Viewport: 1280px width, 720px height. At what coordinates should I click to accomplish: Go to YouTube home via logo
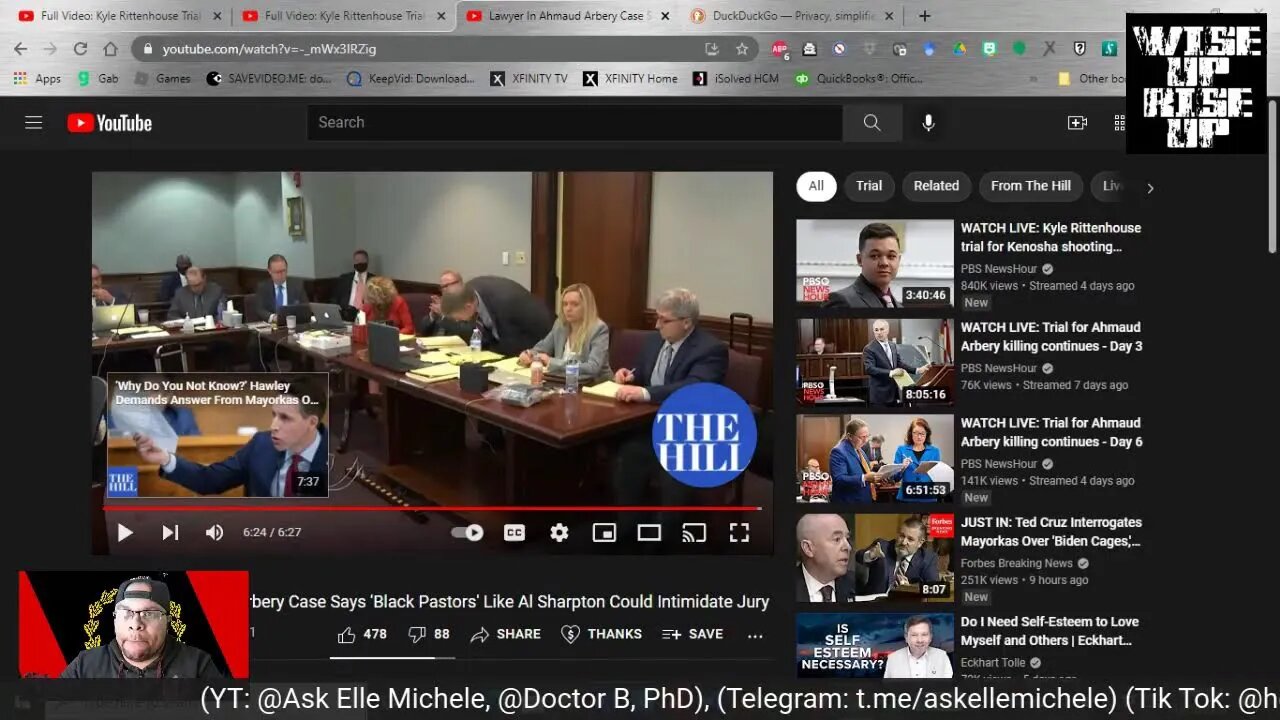coord(110,123)
